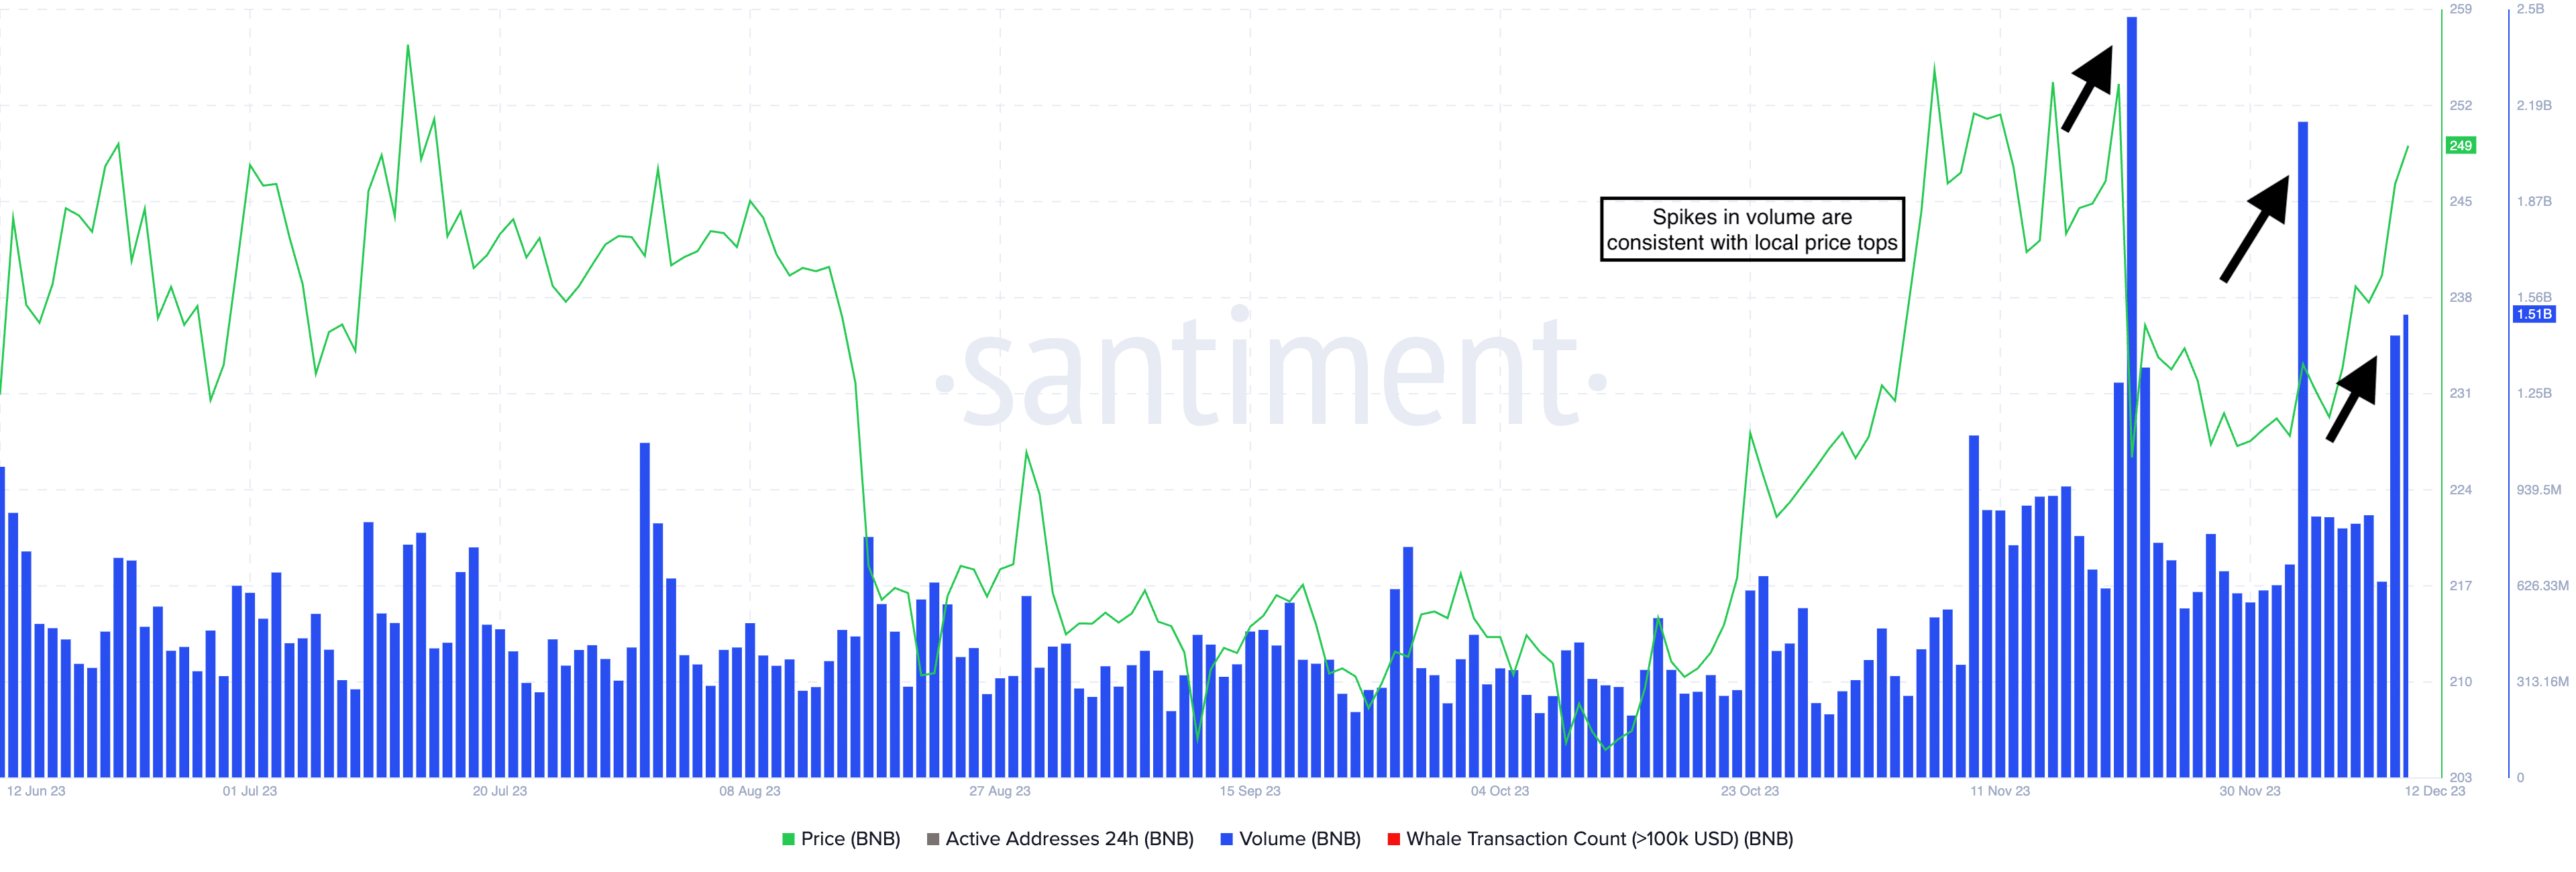
Task: Click the 04 Oct 23 date label
Action: pos(1500,791)
